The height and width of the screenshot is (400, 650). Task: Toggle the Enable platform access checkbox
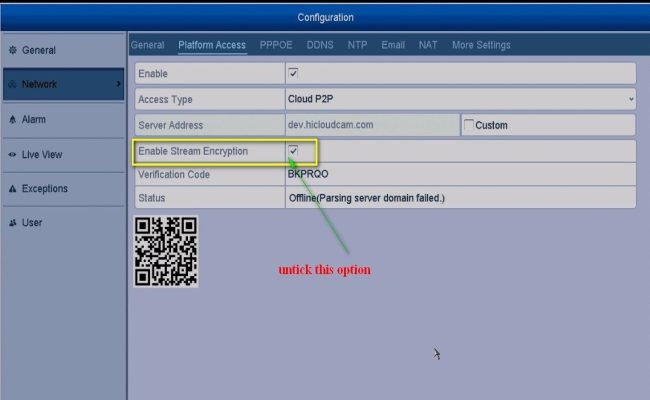[x=293, y=74]
